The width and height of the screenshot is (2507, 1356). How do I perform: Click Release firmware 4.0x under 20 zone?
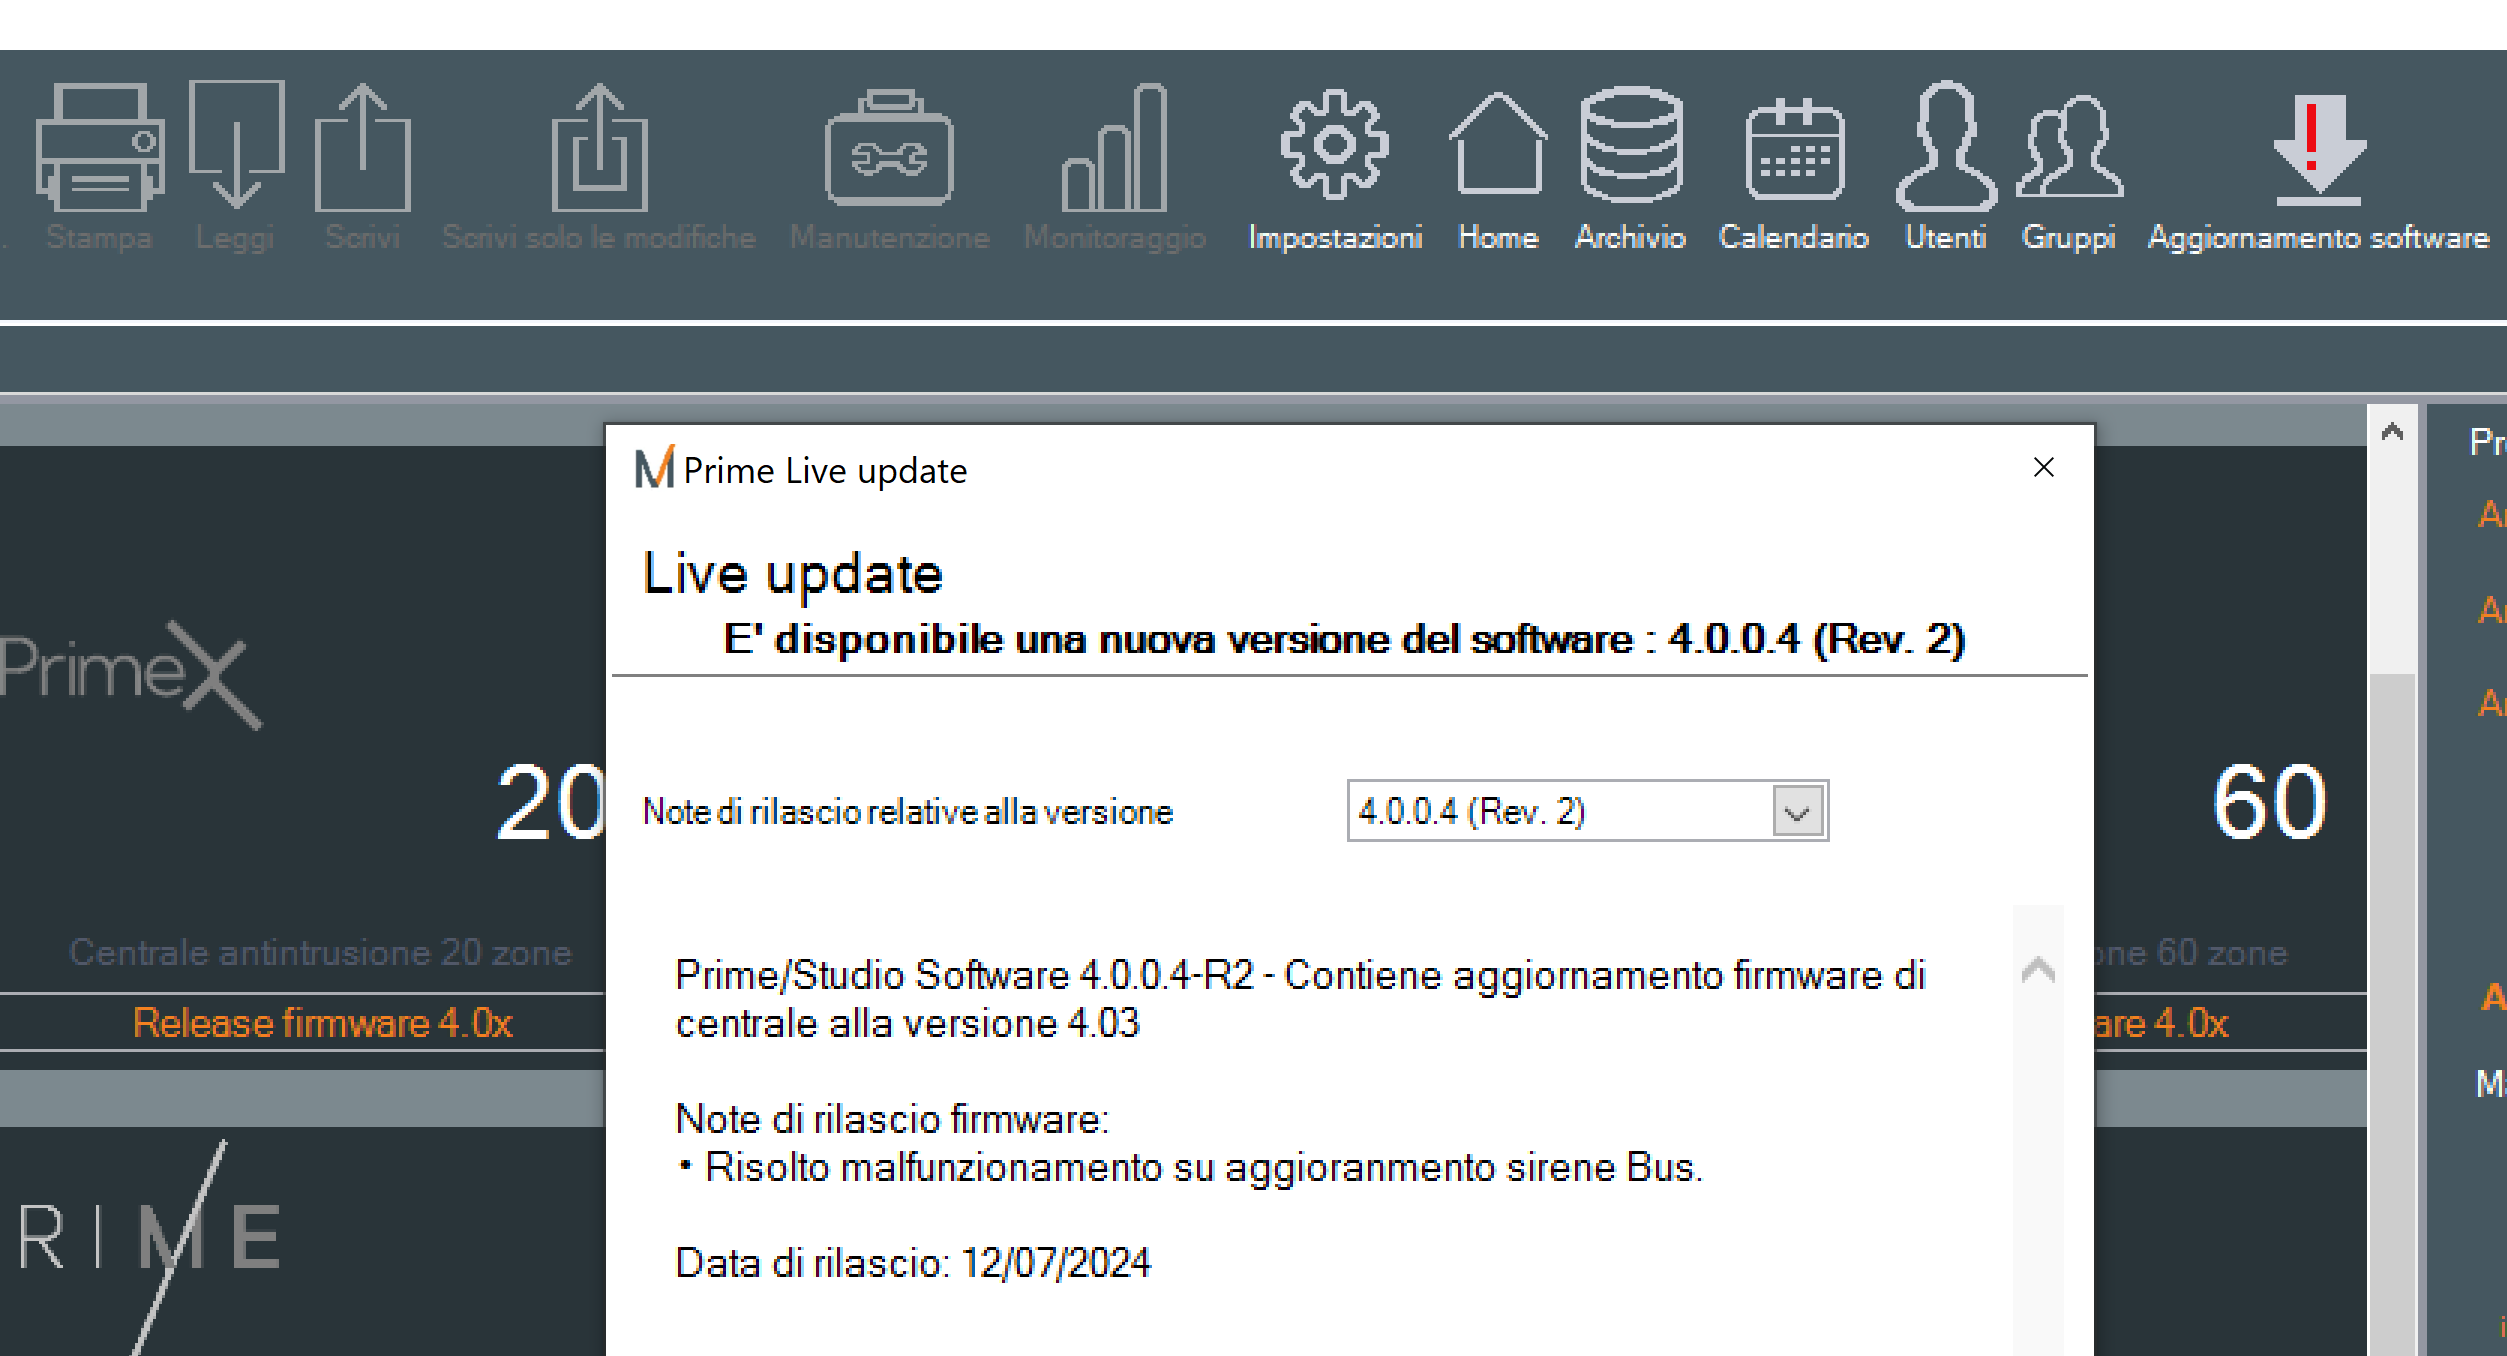point(322,1023)
